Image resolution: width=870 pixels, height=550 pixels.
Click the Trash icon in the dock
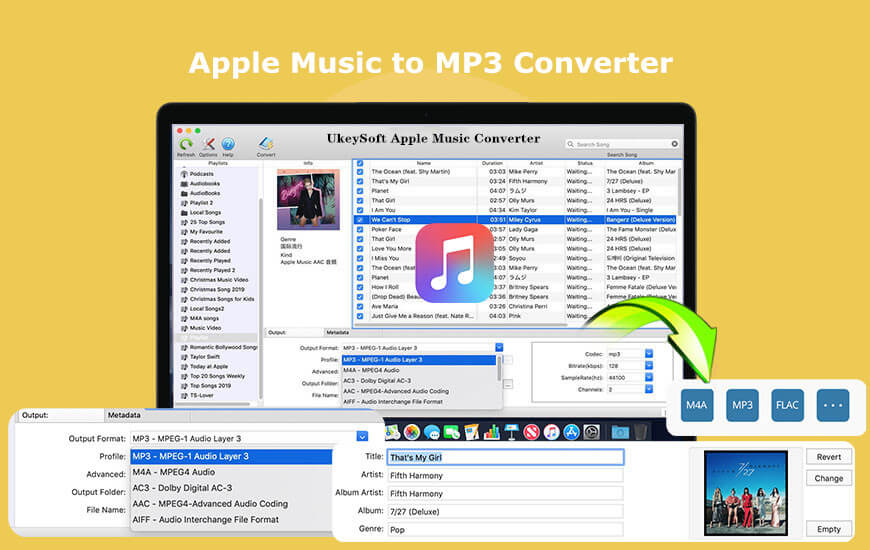pos(640,432)
